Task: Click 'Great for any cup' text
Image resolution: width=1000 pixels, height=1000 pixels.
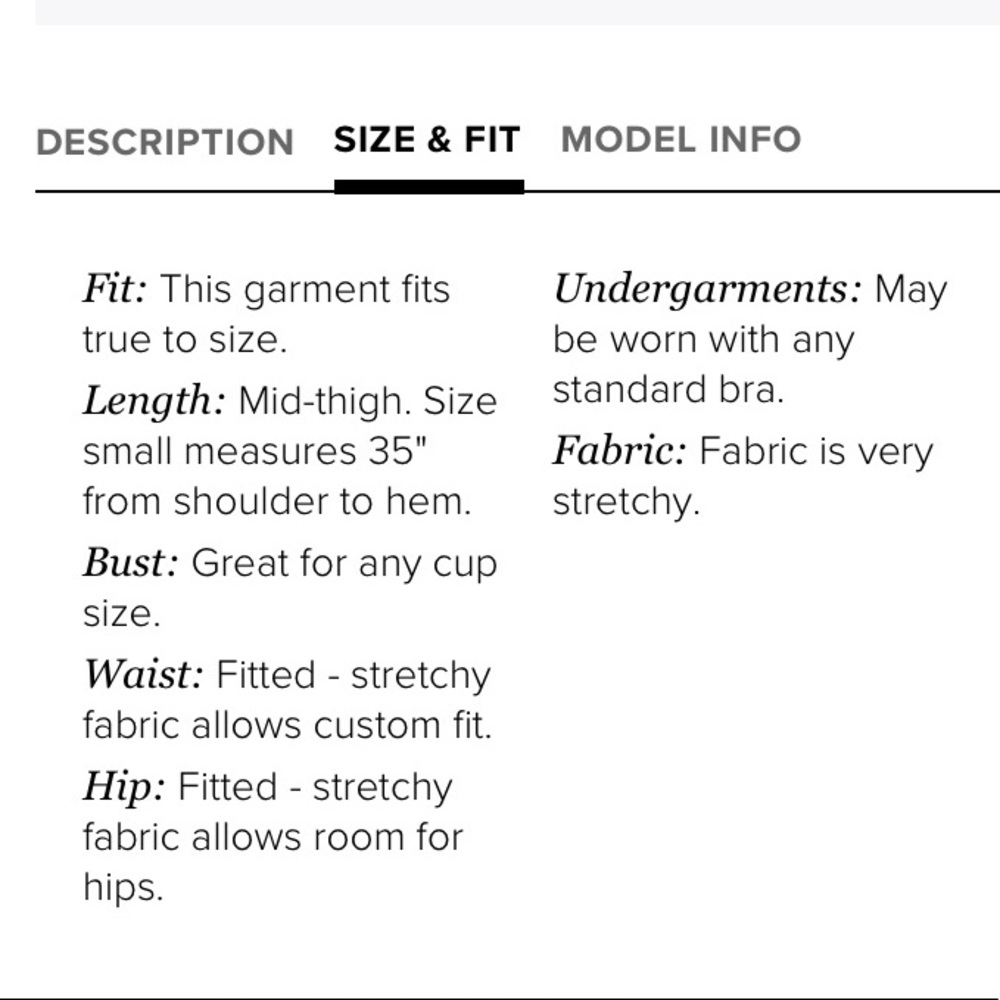Action: 344,565
